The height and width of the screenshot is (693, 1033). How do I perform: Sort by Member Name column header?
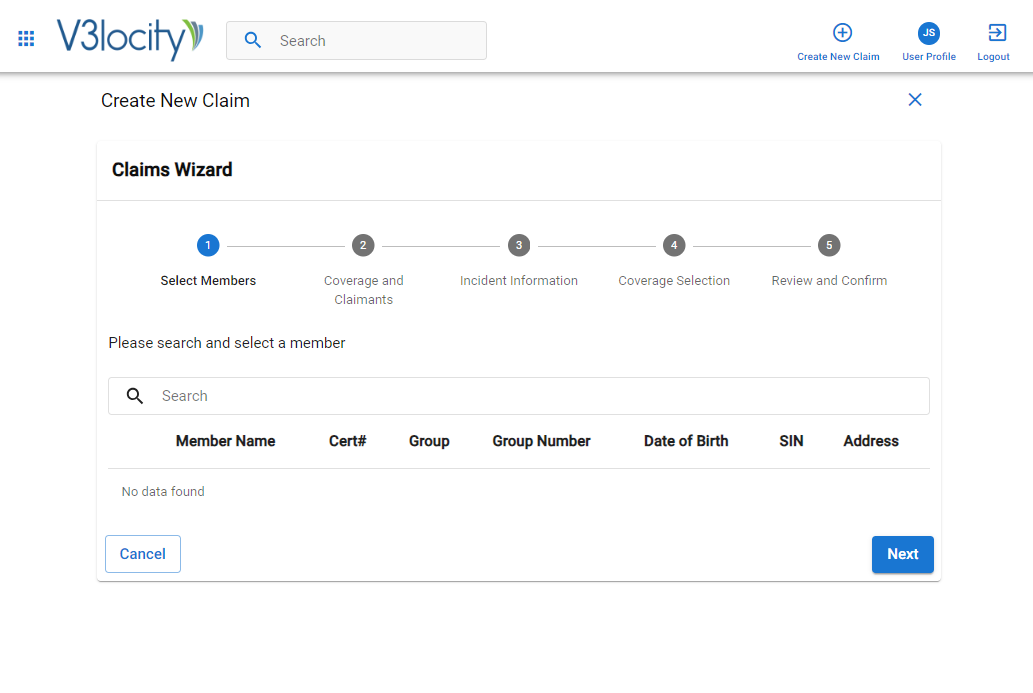pos(225,441)
